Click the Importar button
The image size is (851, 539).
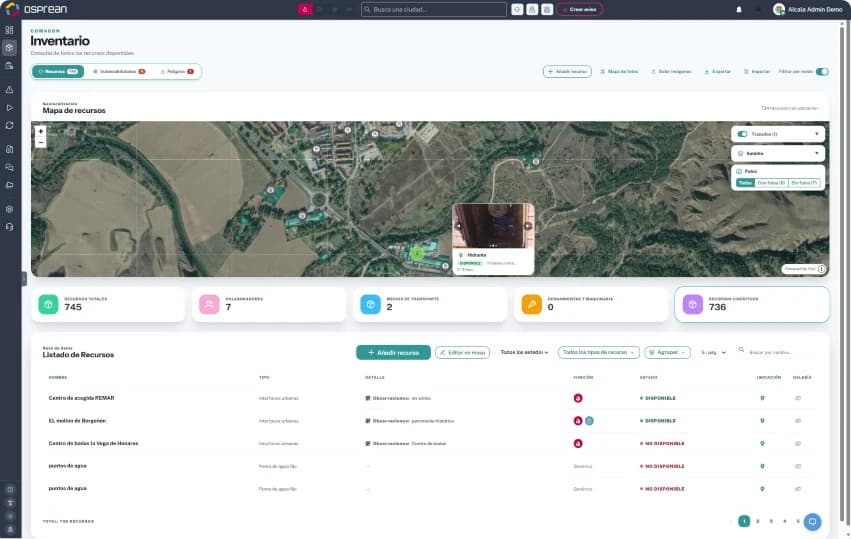[757, 72]
